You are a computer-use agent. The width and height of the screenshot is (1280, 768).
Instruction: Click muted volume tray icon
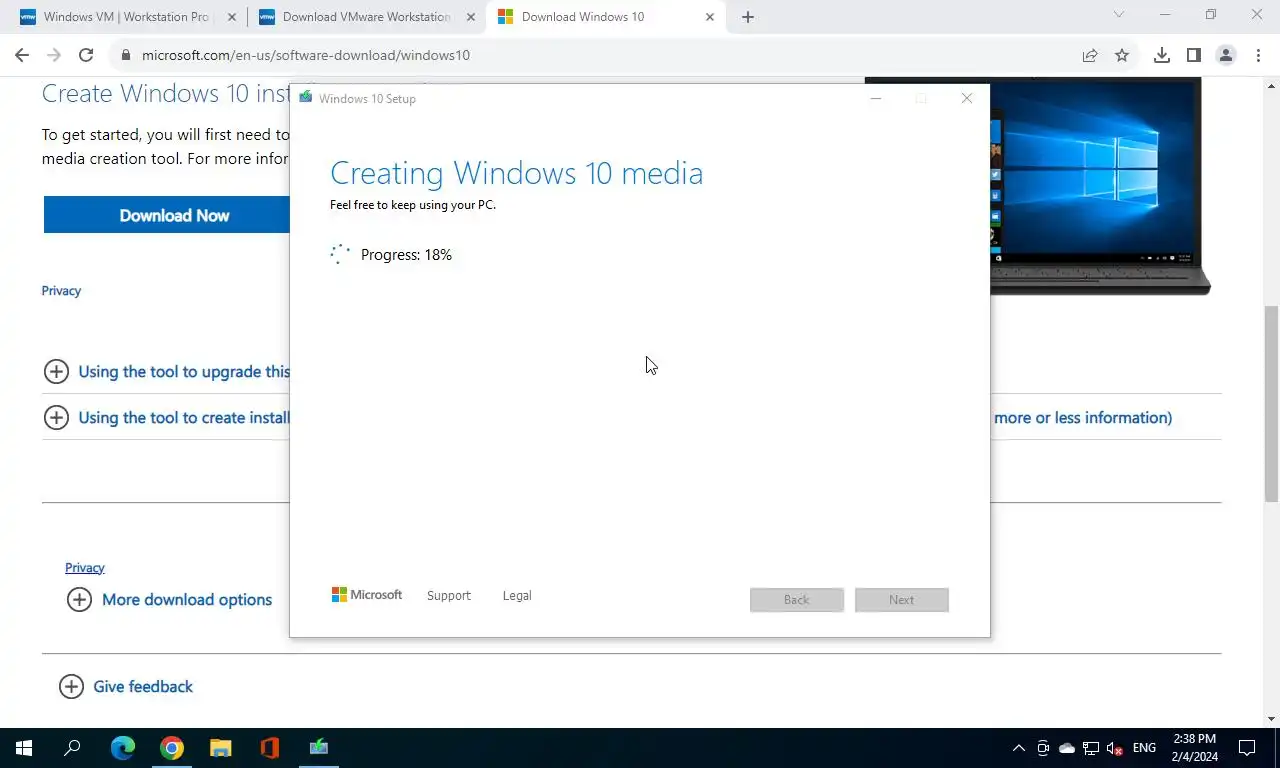point(1115,748)
